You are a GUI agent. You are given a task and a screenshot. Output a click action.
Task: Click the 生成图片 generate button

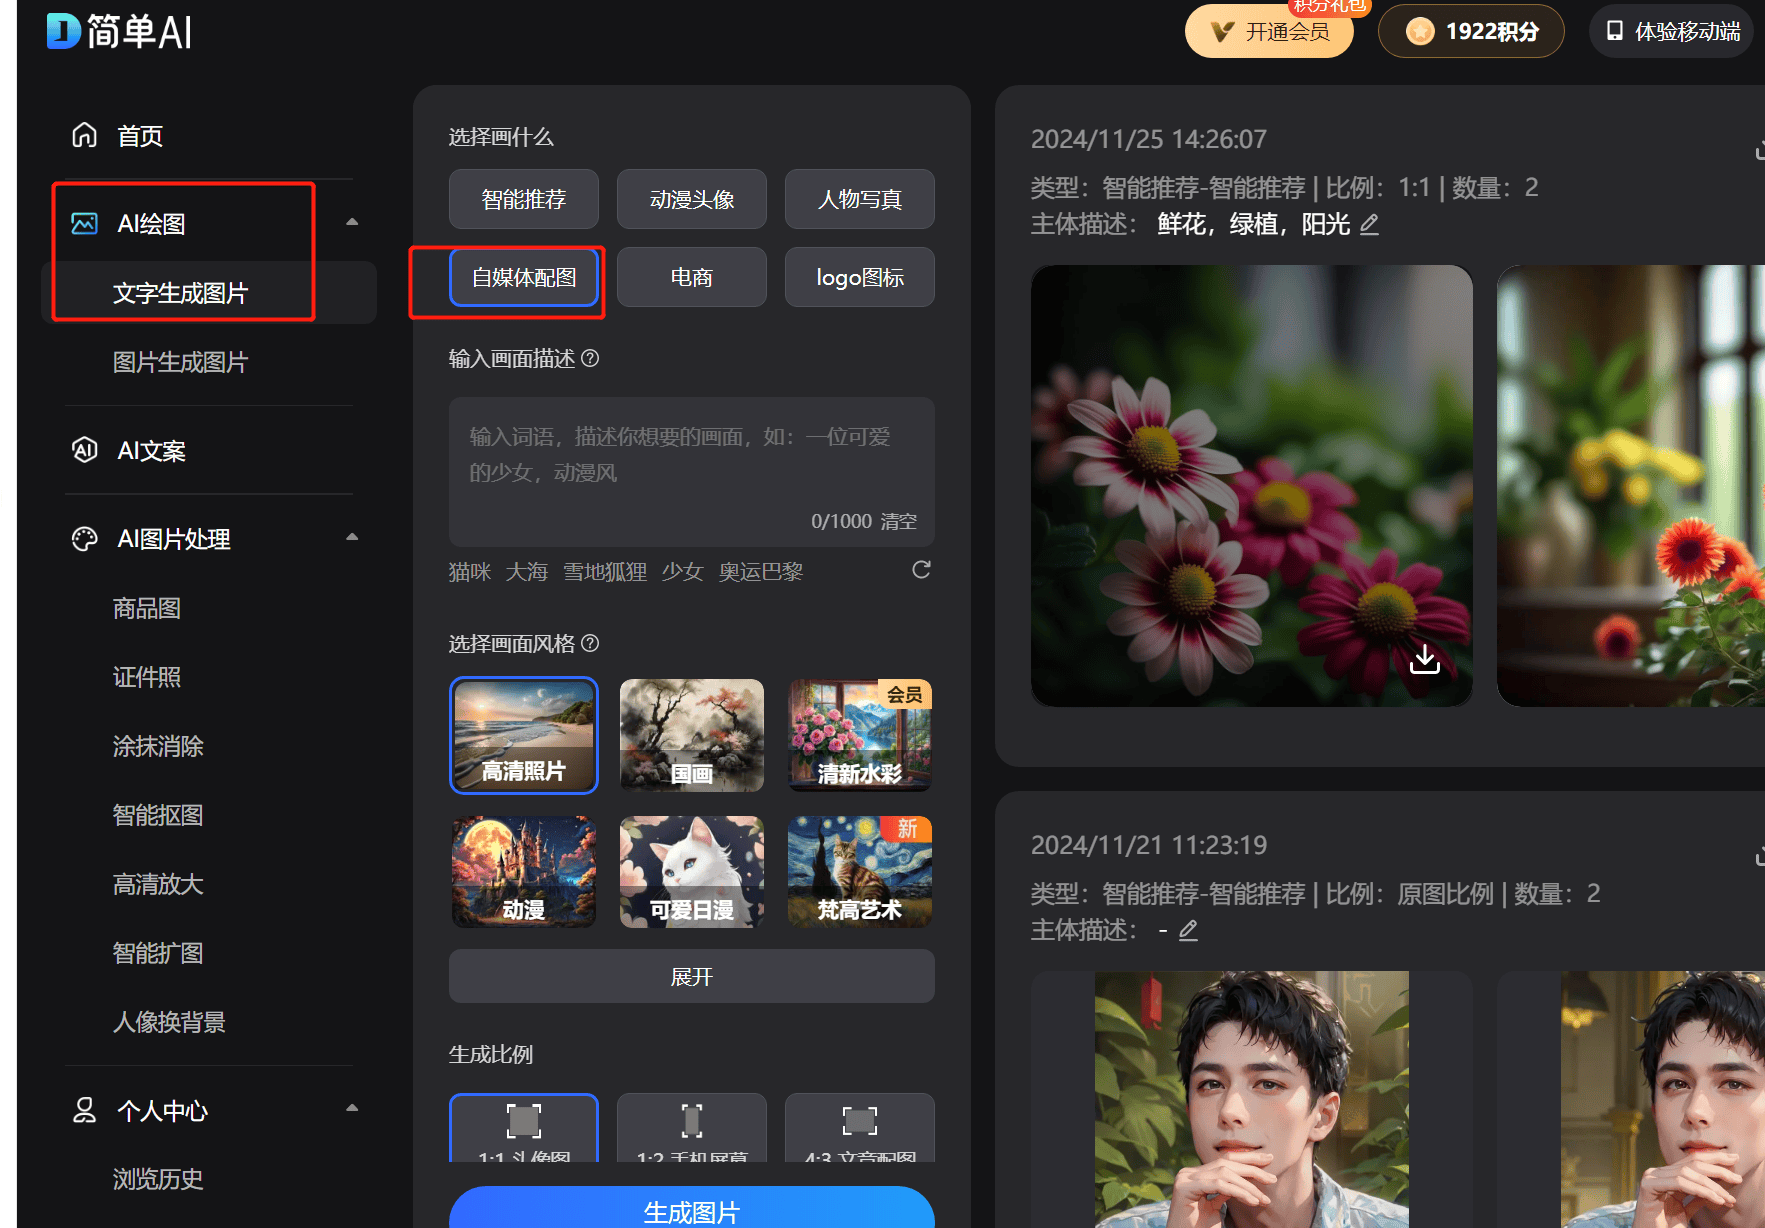(691, 1211)
